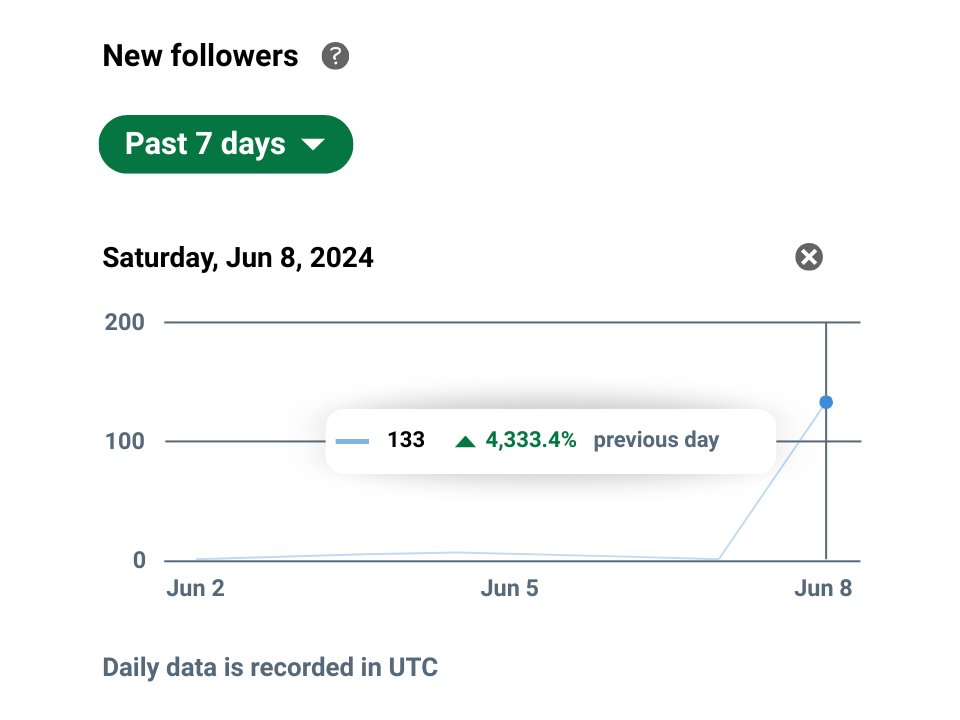Viewport: 960px width, 720px height.
Task: Click the 'previous day' label in tooltip
Action: pos(656,440)
